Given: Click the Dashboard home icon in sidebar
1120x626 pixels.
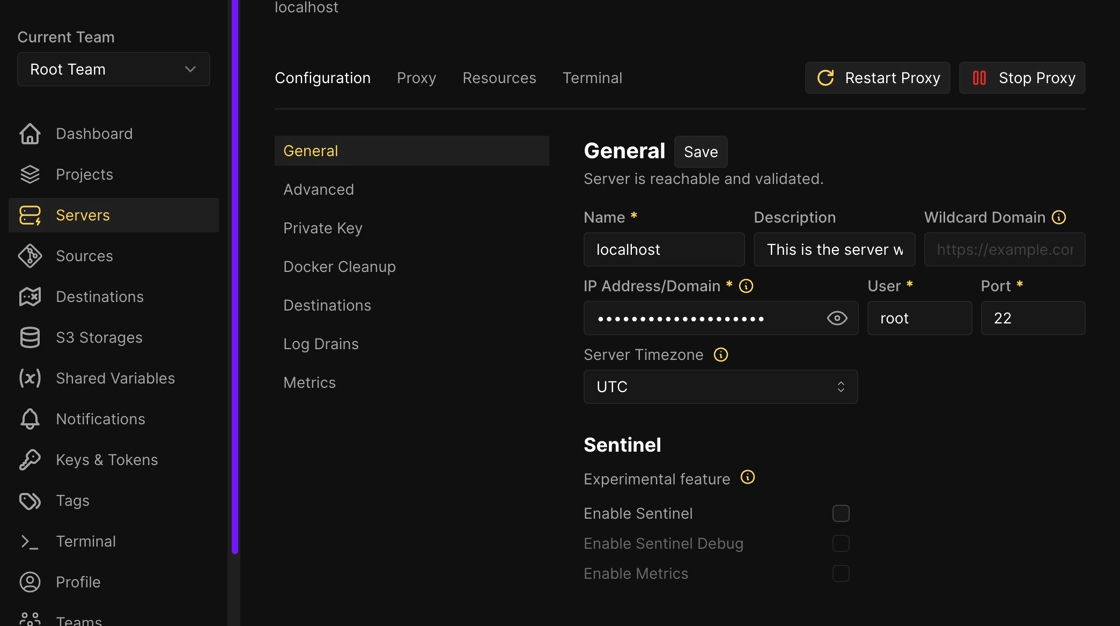Looking at the screenshot, I should (30, 133).
